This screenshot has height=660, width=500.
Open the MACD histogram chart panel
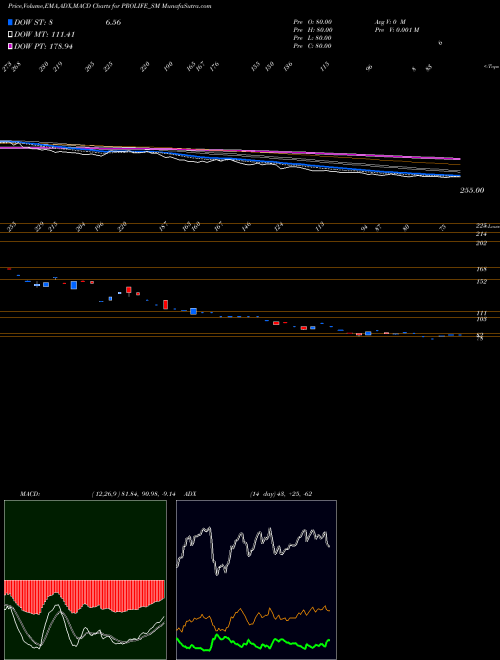coord(85,580)
